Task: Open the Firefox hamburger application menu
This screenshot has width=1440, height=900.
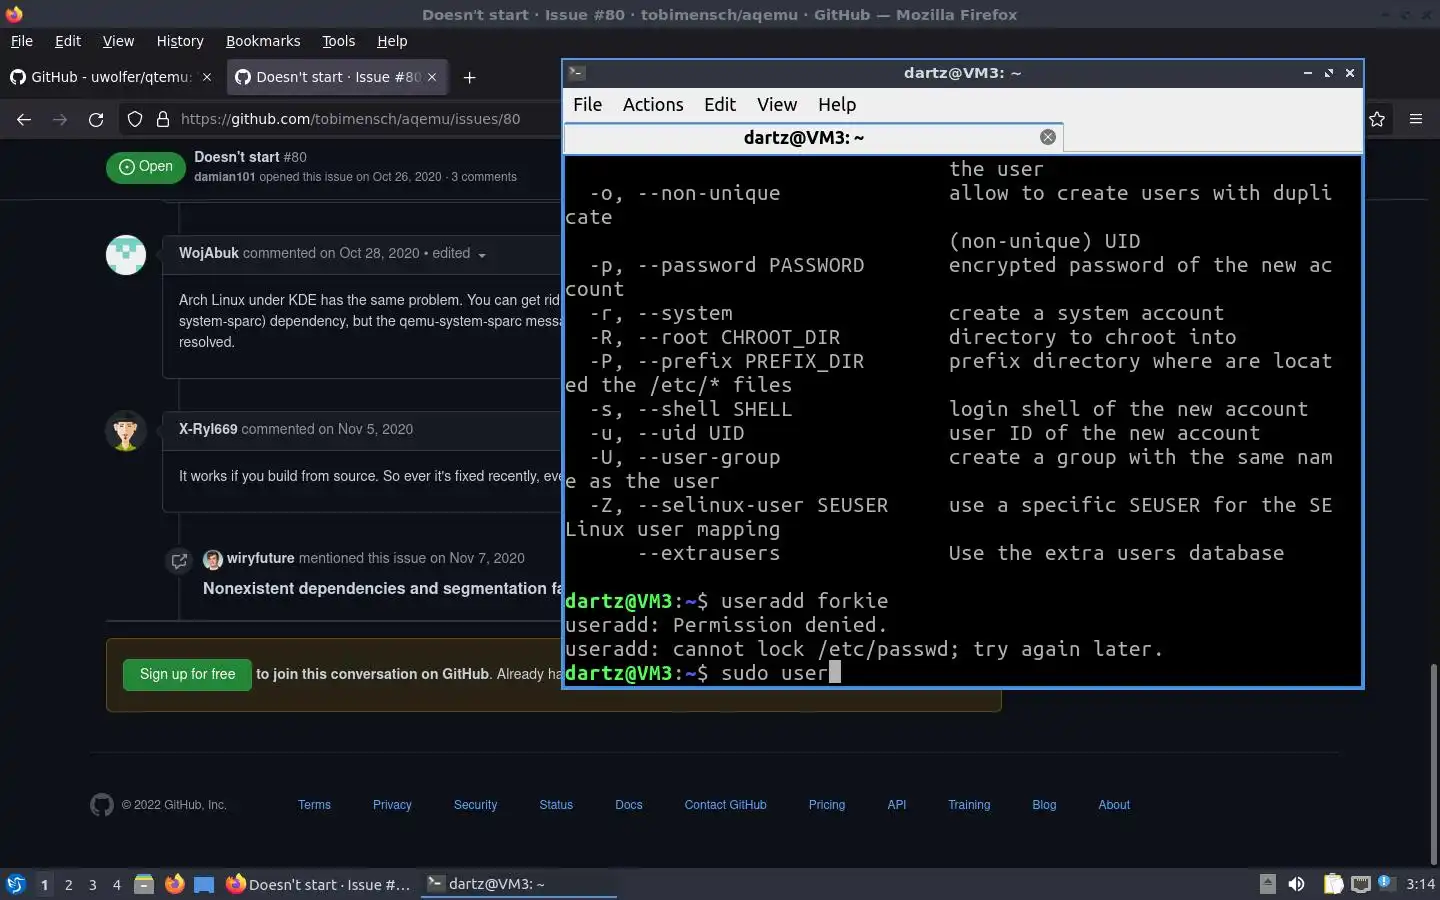Action: (1416, 119)
